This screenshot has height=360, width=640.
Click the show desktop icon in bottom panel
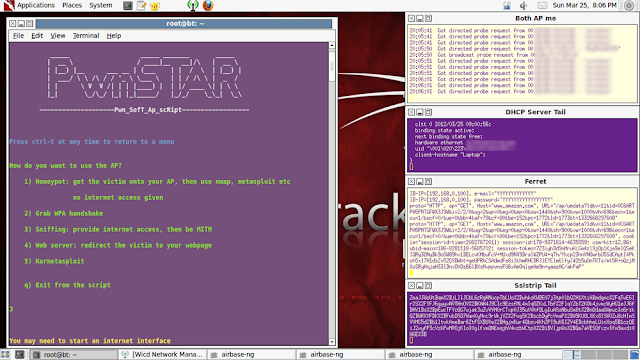click(5, 355)
